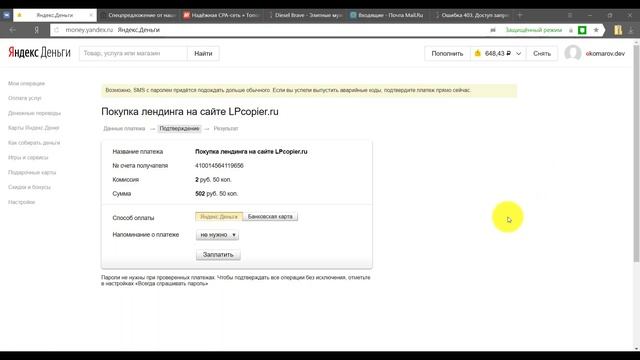Click the top-left browser menu icon
Image resolution: width=640 pixels, height=360 pixels.
coord(6,15)
